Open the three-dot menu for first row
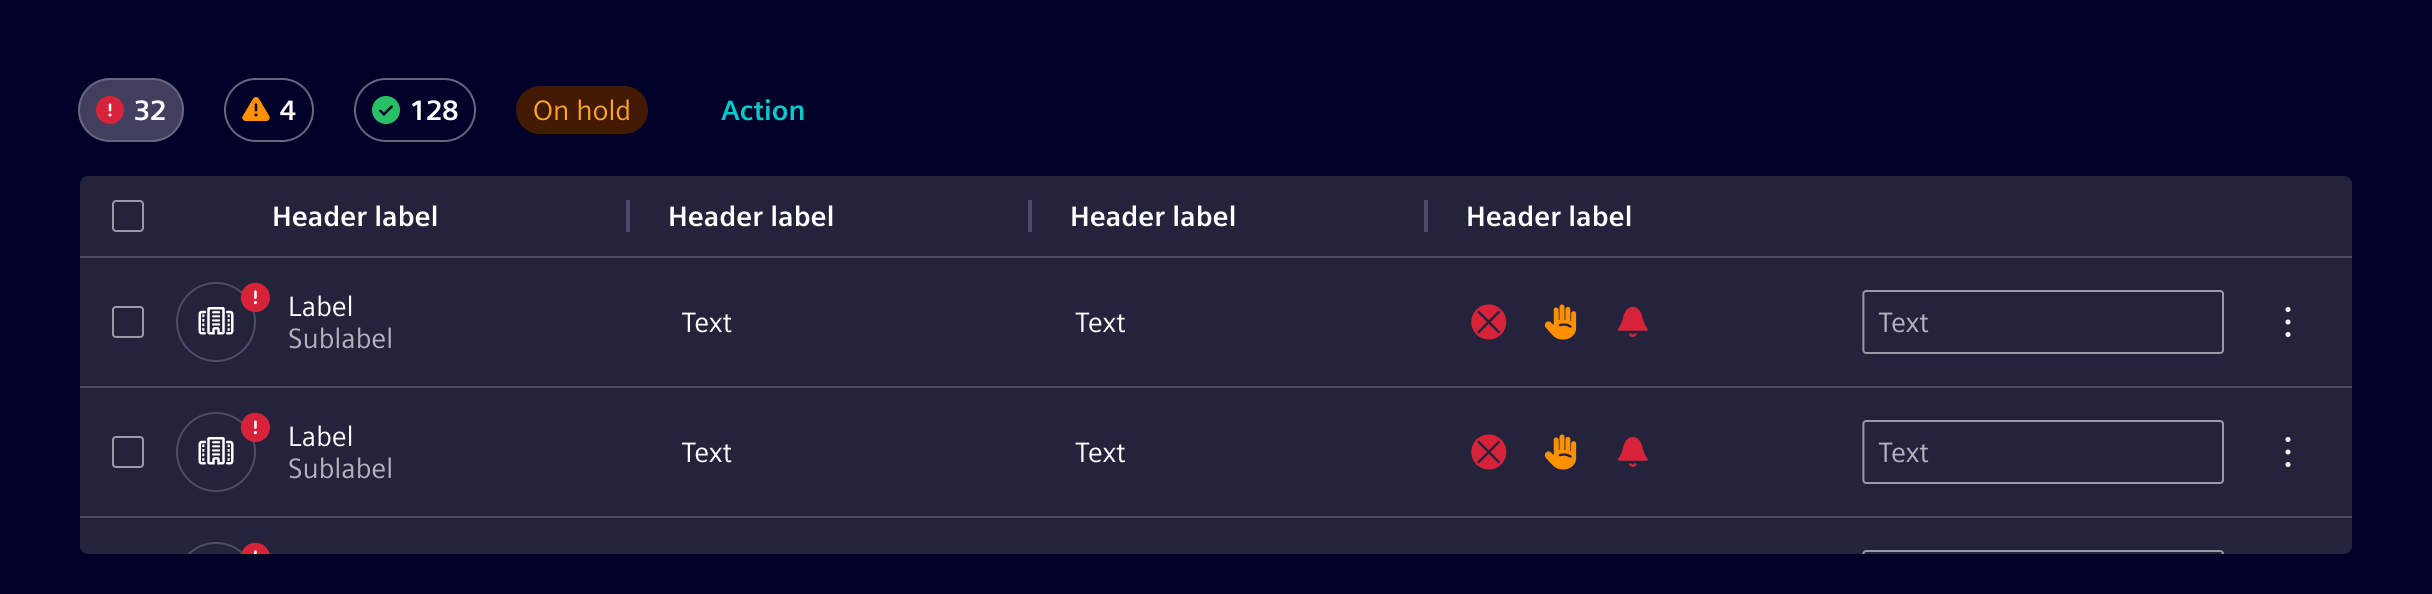 tap(2288, 322)
